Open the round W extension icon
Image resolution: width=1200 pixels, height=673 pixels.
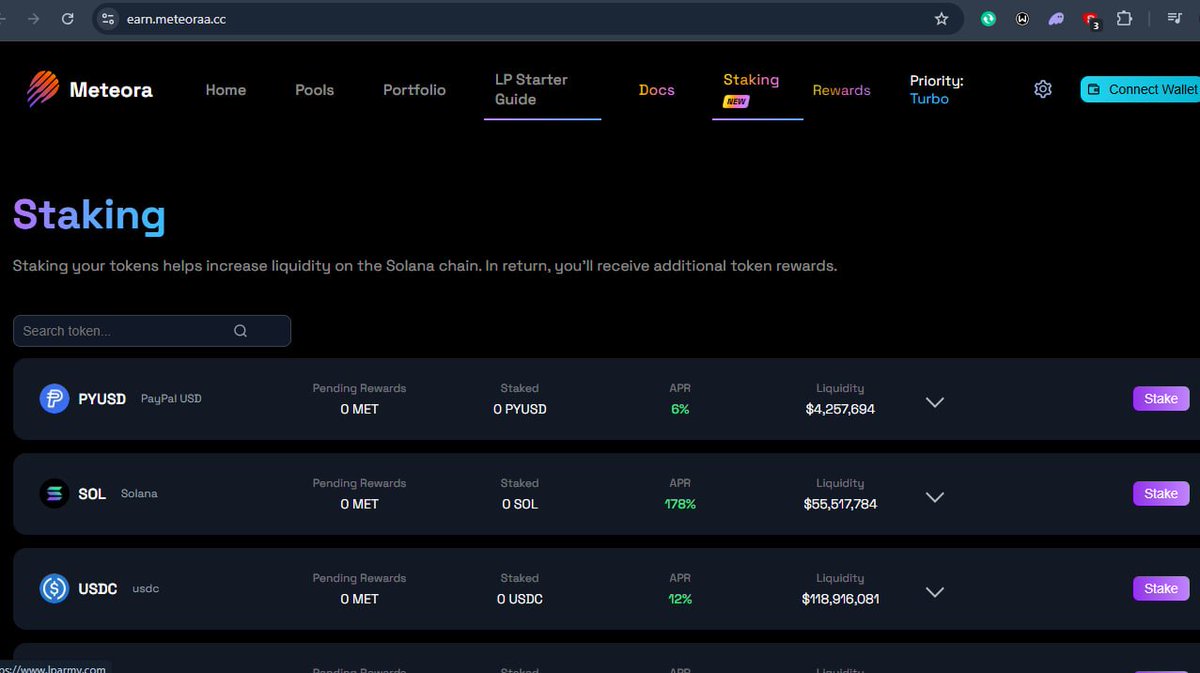click(x=1022, y=18)
